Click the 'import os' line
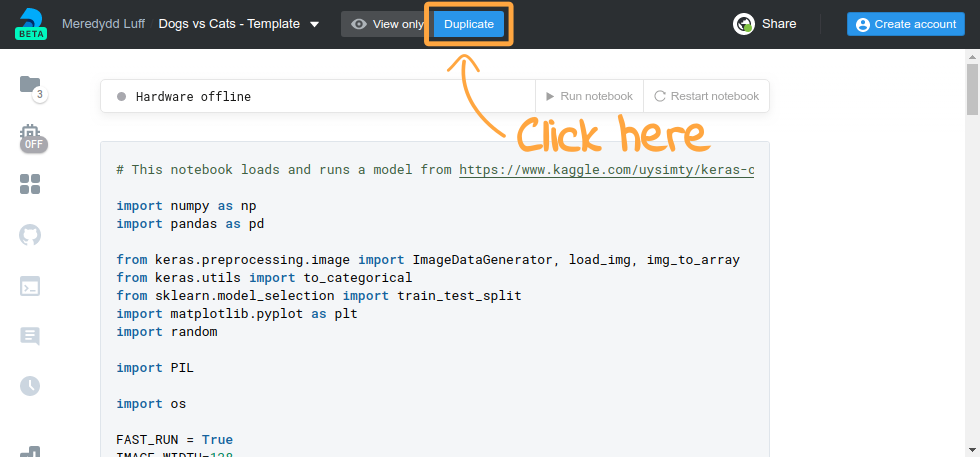The height and width of the screenshot is (457, 980). pos(151,404)
